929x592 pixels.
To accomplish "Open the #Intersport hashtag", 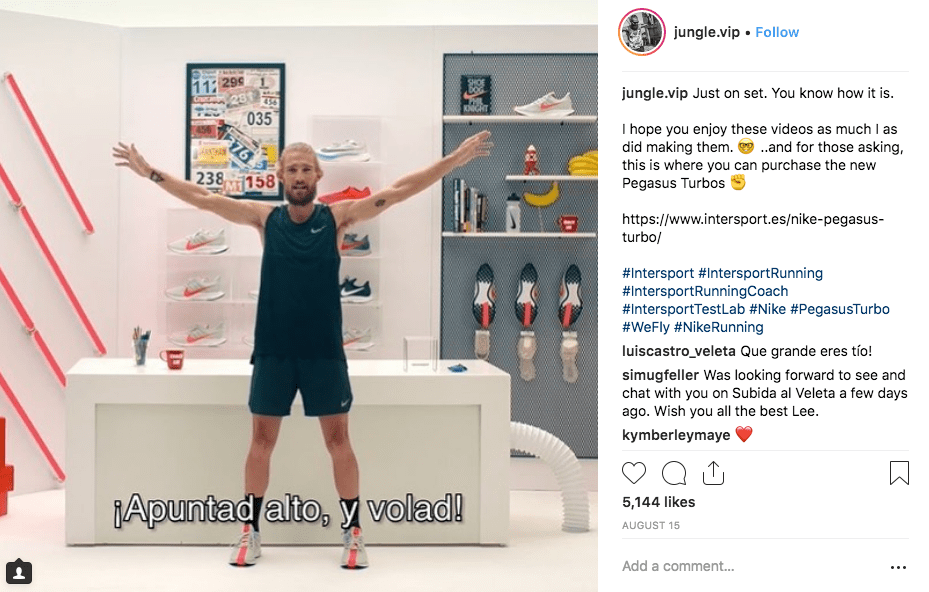I will [658, 273].
